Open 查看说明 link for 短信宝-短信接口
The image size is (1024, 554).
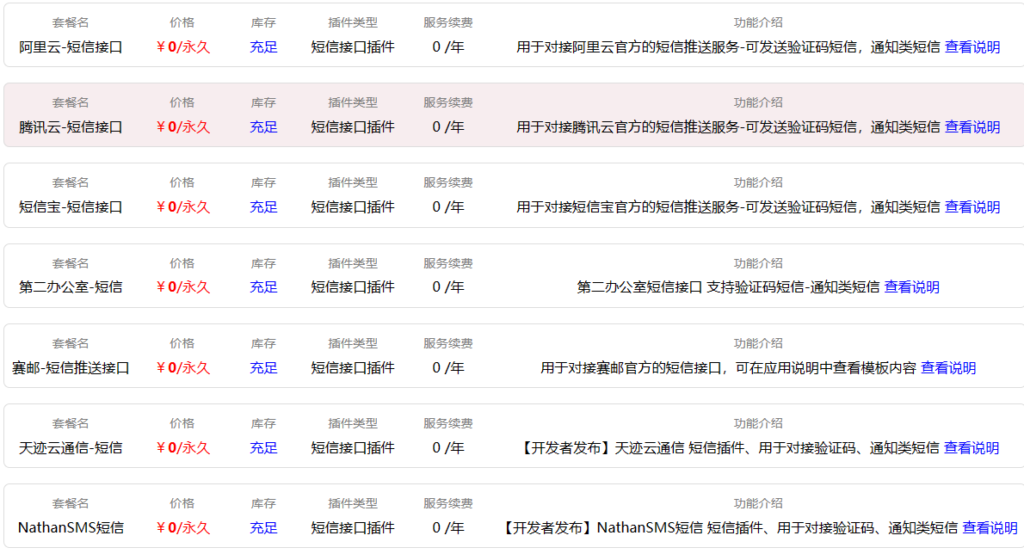coord(972,207)
